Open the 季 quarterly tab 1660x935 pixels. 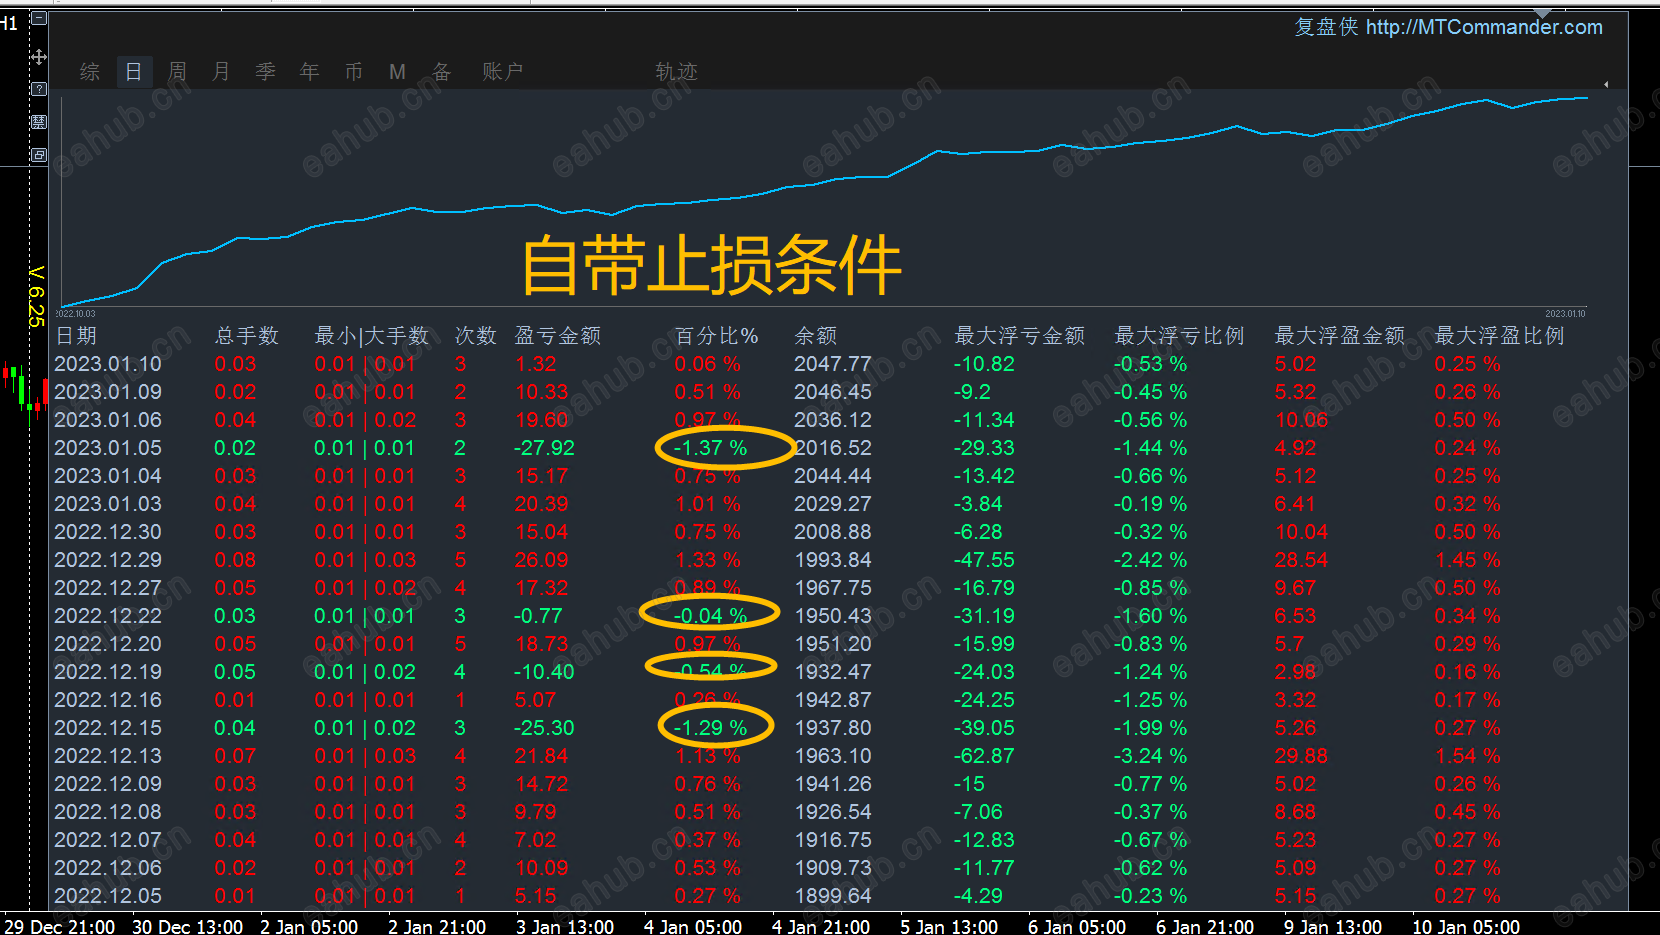click(265, 72)
